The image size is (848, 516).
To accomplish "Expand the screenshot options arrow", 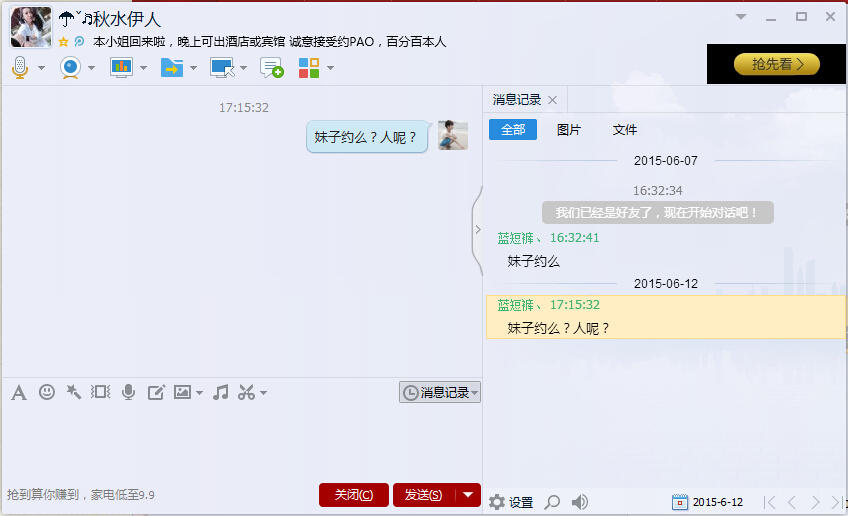I will [263, 393].
